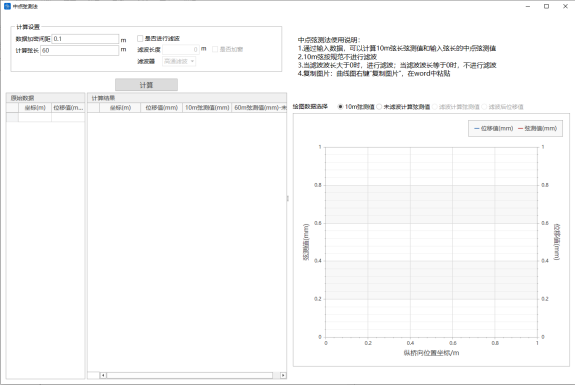Click the red 弦测值(mm) legend entry

[537, 129]
